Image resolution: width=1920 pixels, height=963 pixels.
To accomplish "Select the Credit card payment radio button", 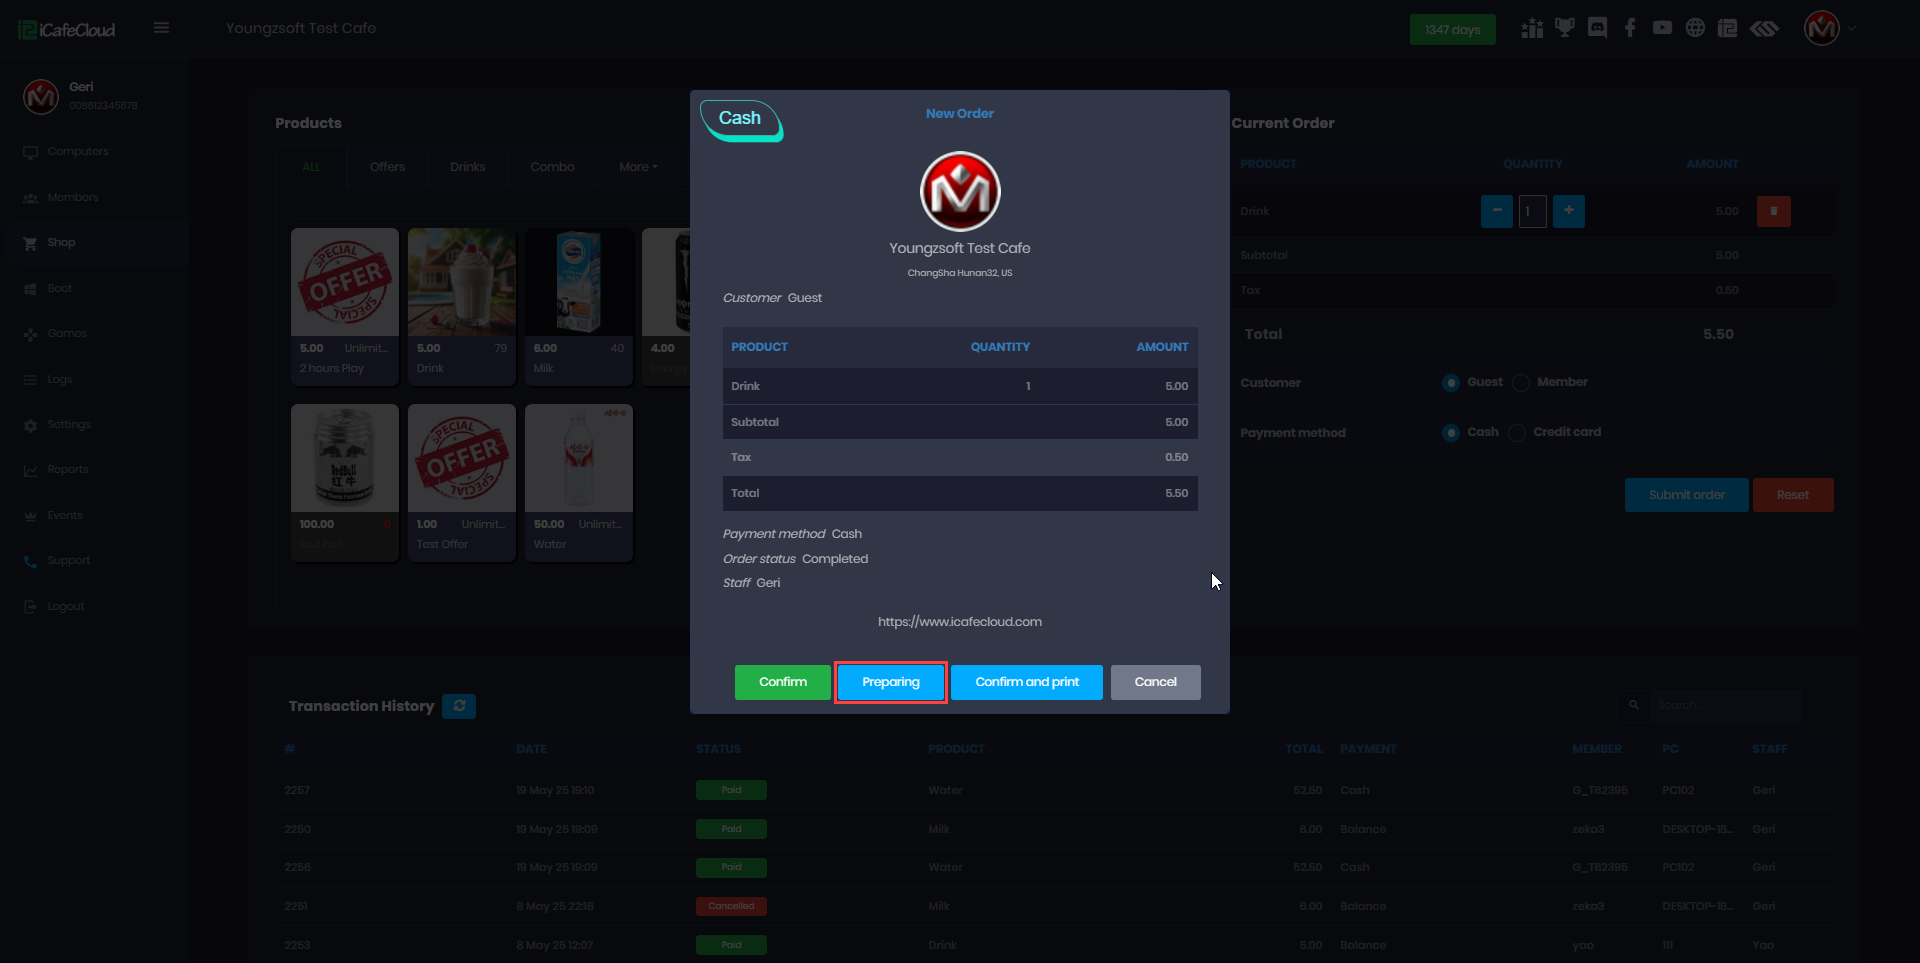I will tap(1517, 433).
